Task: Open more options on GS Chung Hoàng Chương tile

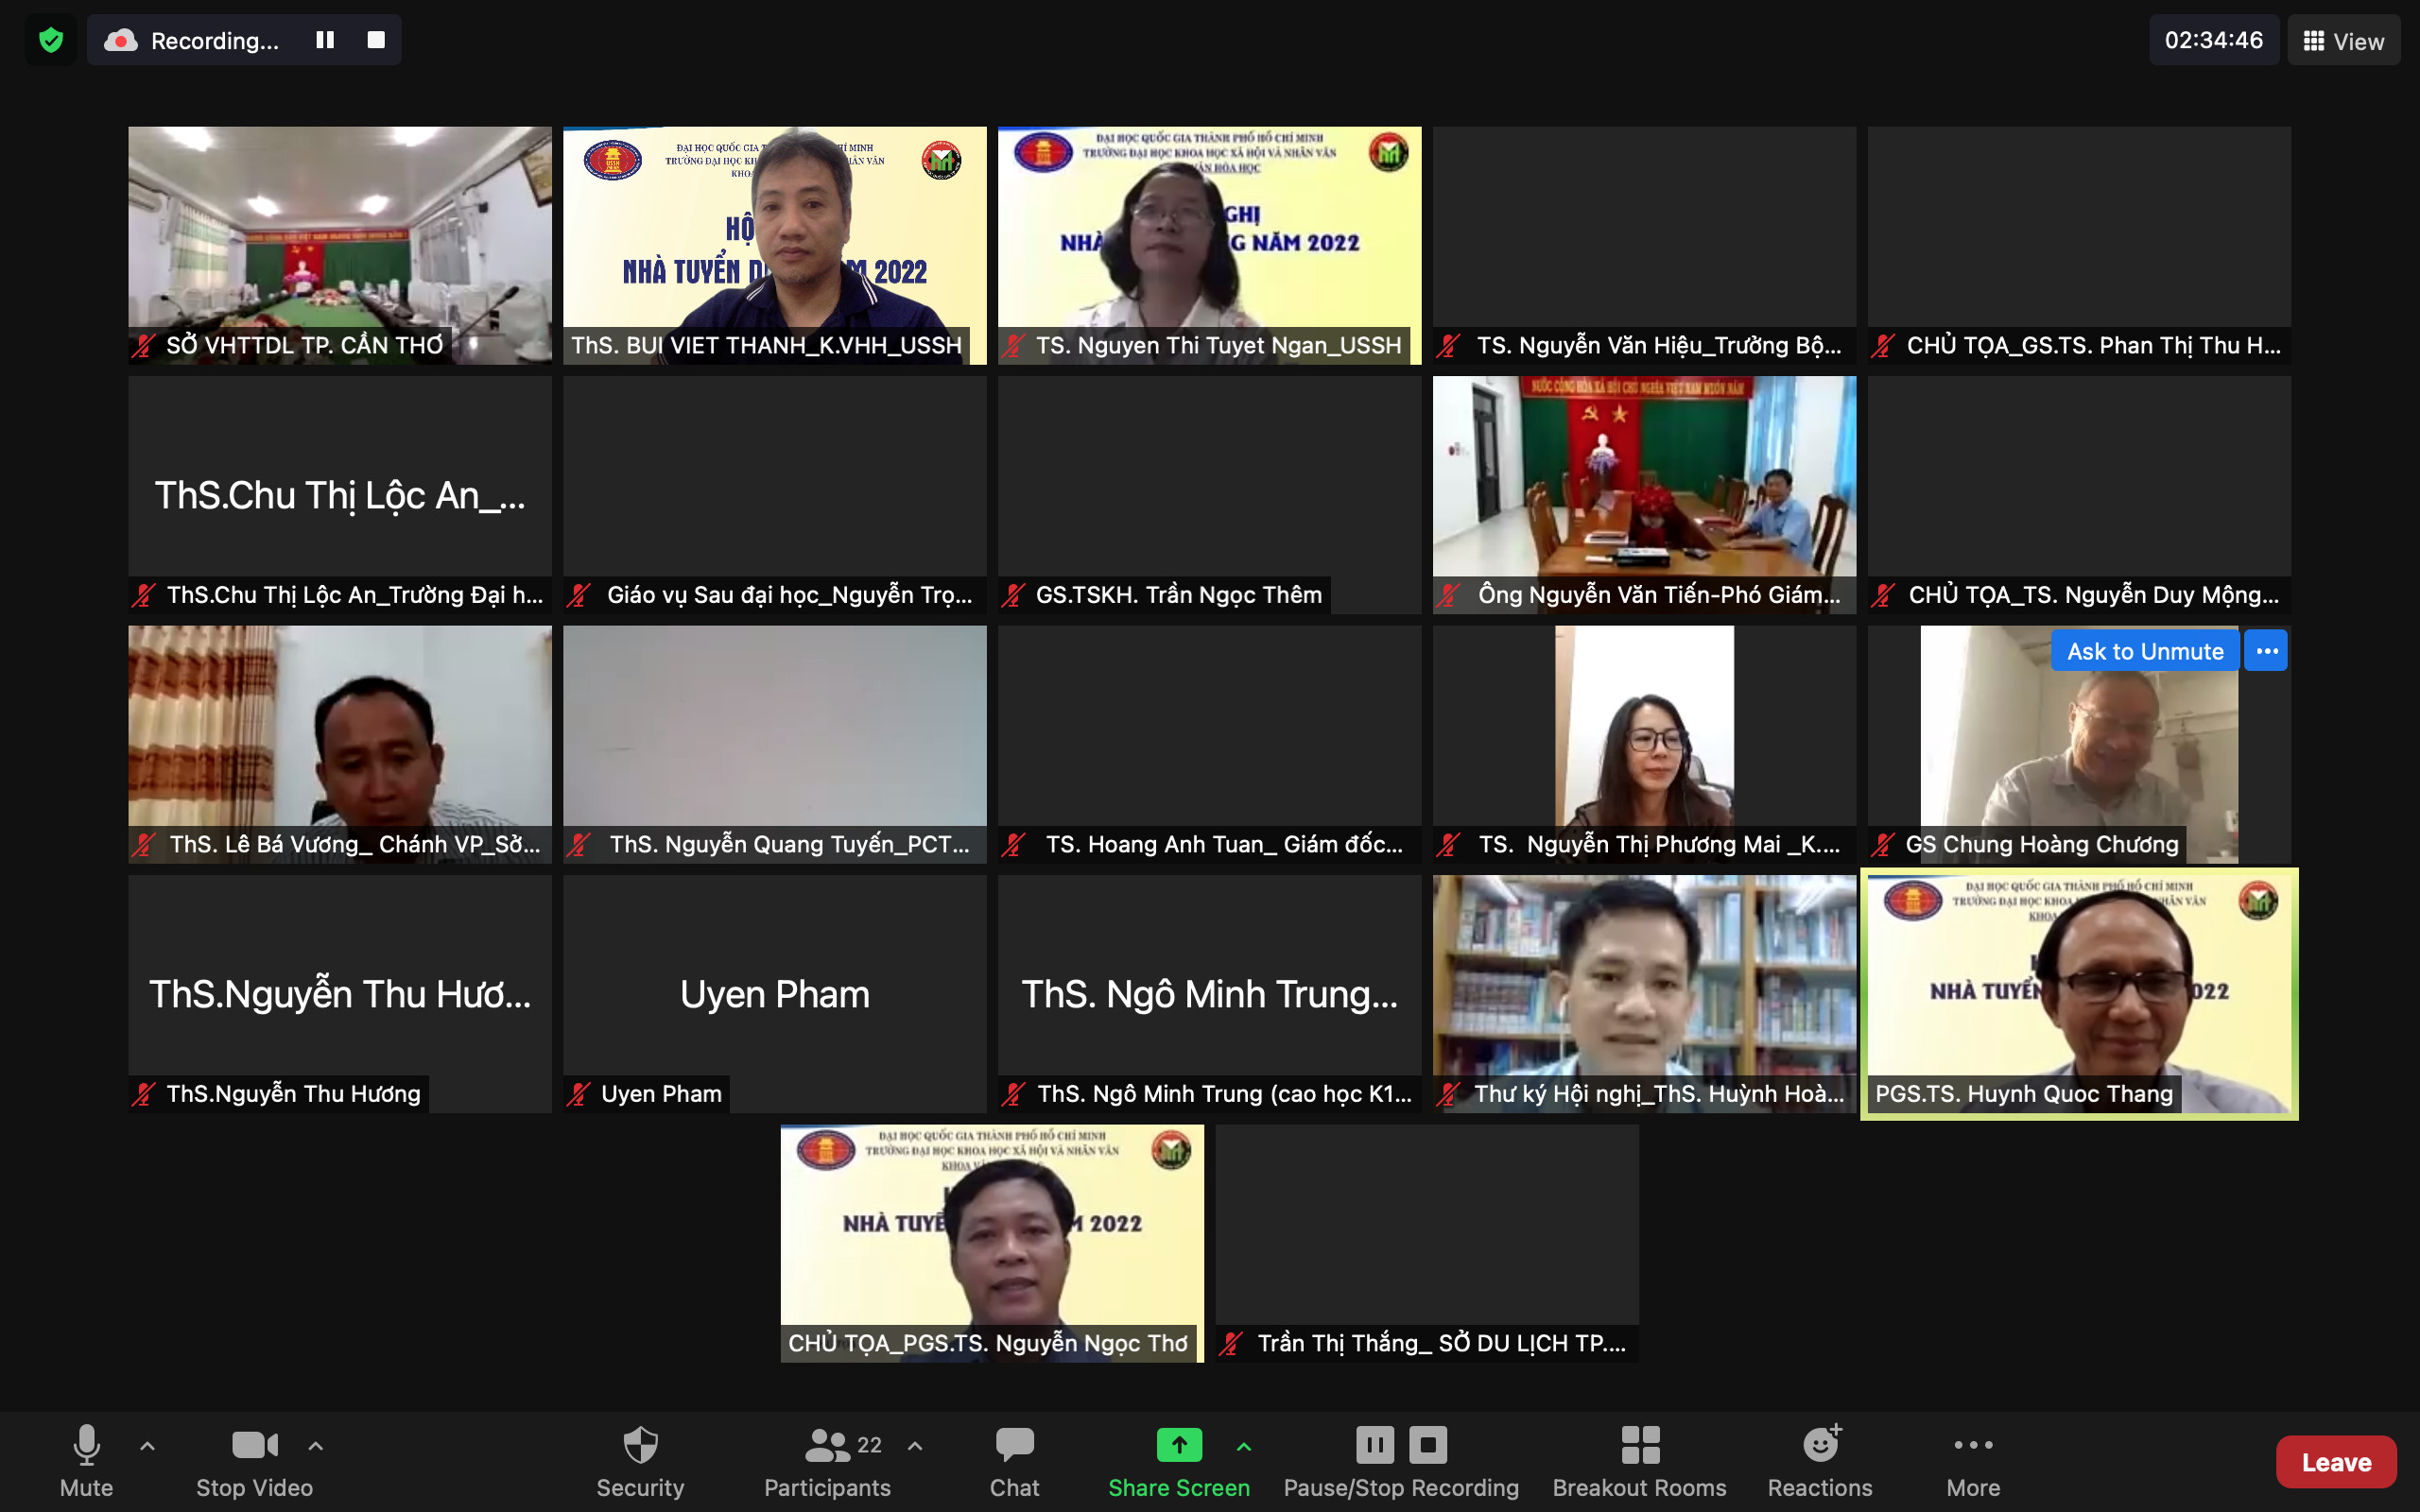Action: [x=2266, y=651]
